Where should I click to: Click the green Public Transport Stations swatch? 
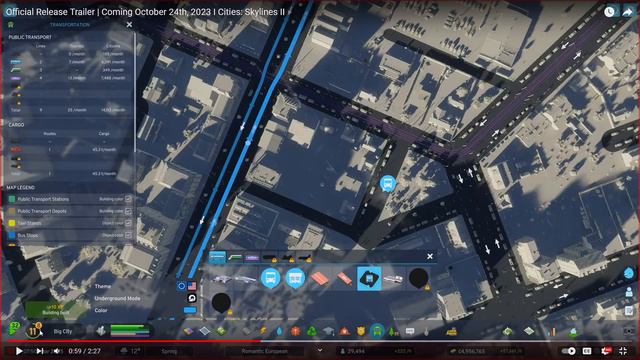tap(12, 199)
